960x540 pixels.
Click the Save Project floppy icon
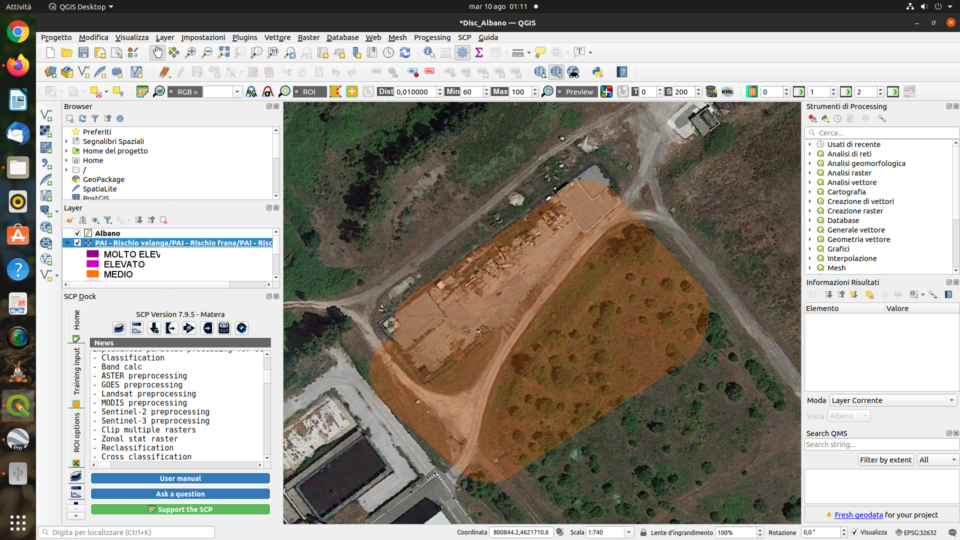tap(84, 52)
